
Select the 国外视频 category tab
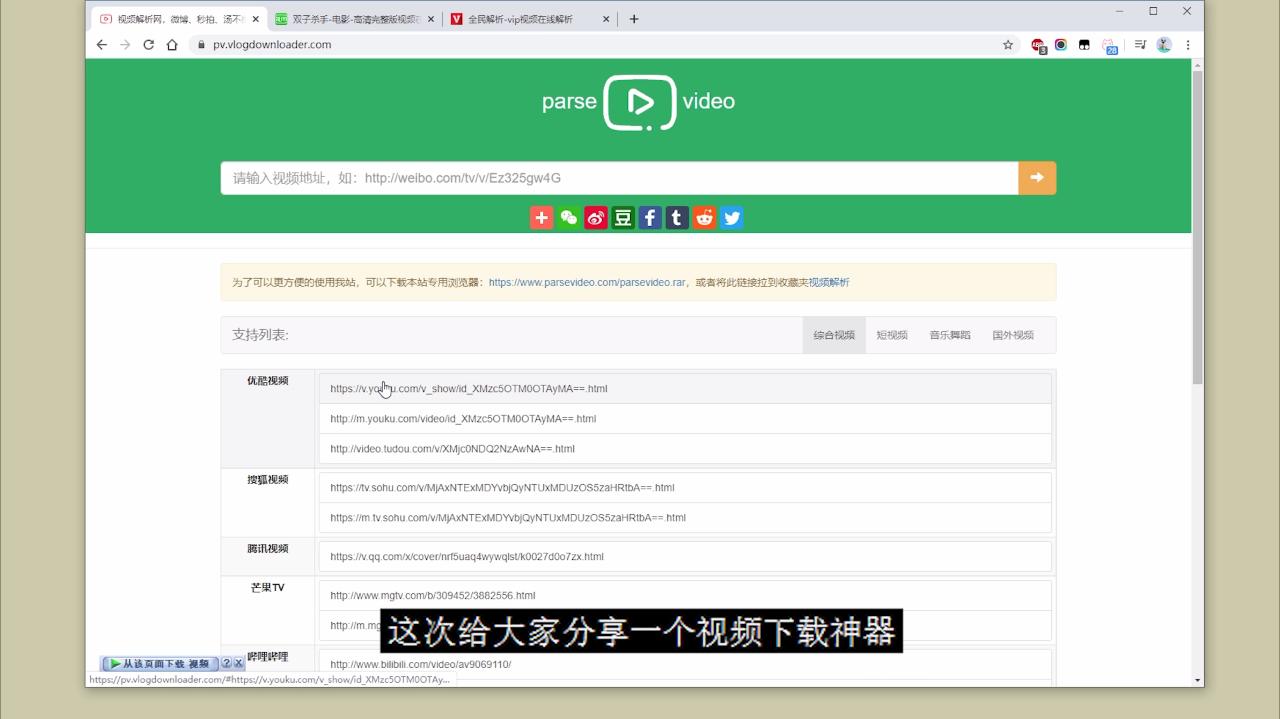point(1013,334)
